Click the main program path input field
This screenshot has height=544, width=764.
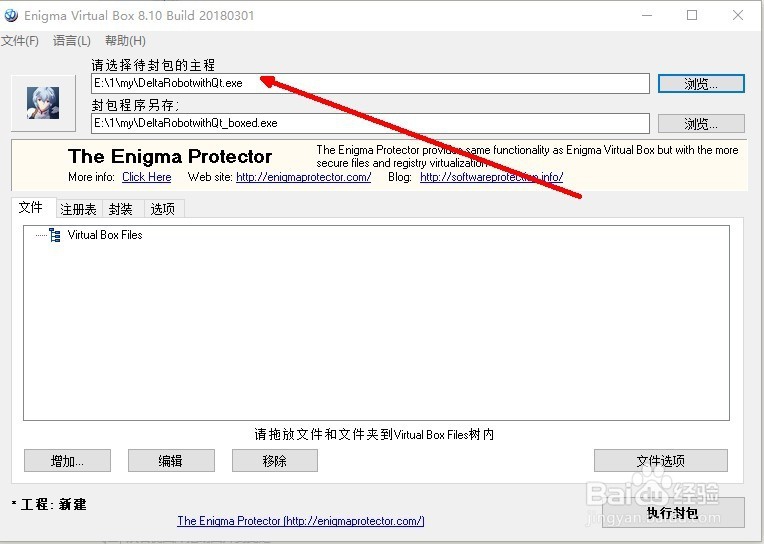click(370, 83)
